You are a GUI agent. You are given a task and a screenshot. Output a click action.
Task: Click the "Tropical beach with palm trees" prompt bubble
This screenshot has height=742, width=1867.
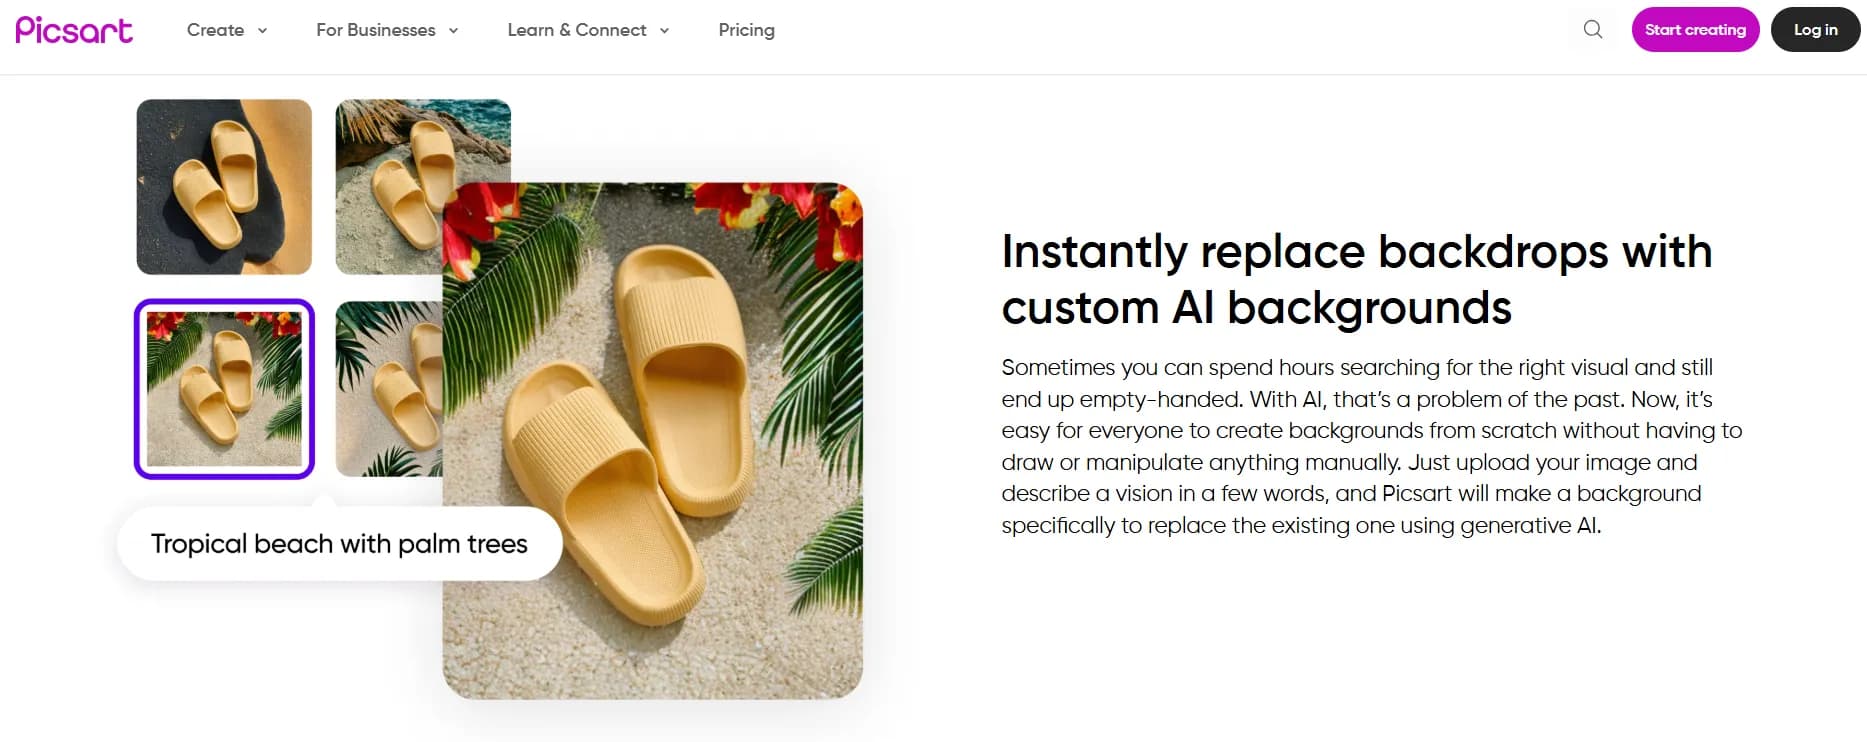[339, 544]
